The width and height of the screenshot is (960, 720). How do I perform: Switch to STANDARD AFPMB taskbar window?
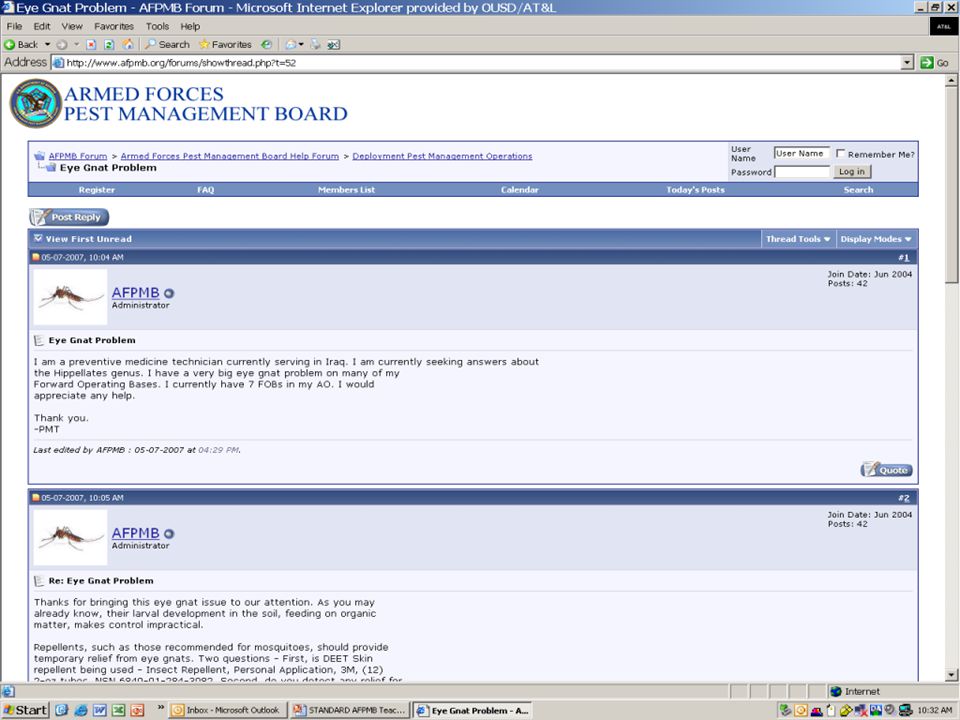click(x=350, y=710)
